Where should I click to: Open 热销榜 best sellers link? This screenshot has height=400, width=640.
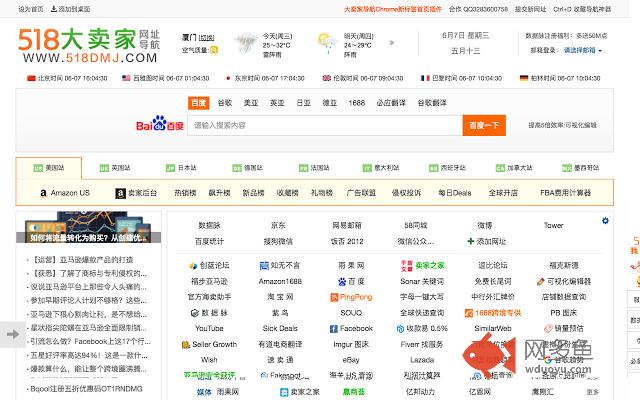point(185,193)
